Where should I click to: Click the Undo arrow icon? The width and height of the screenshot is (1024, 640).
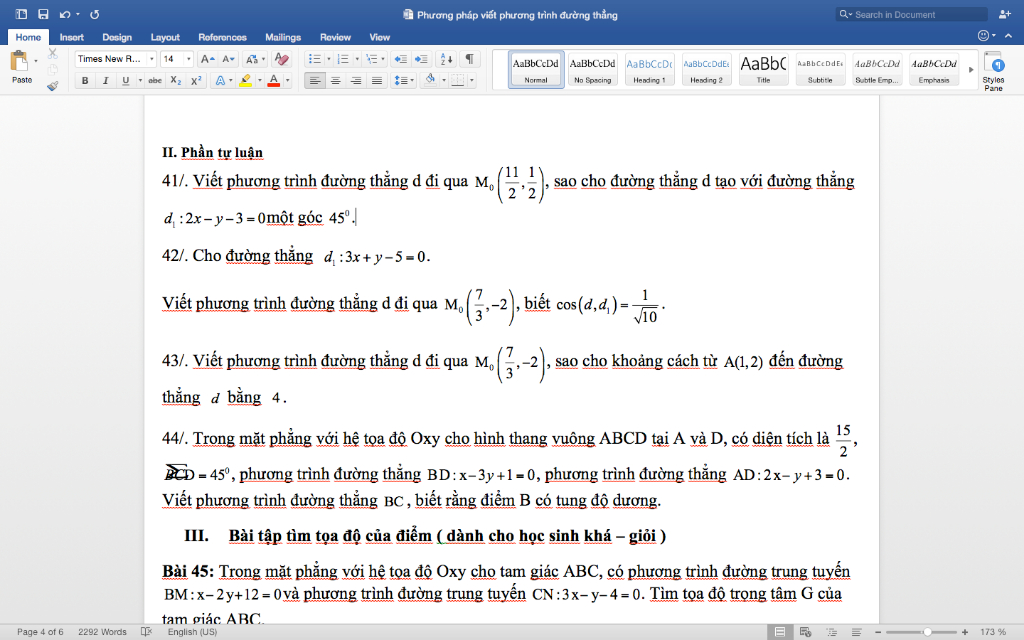(64, 14)
